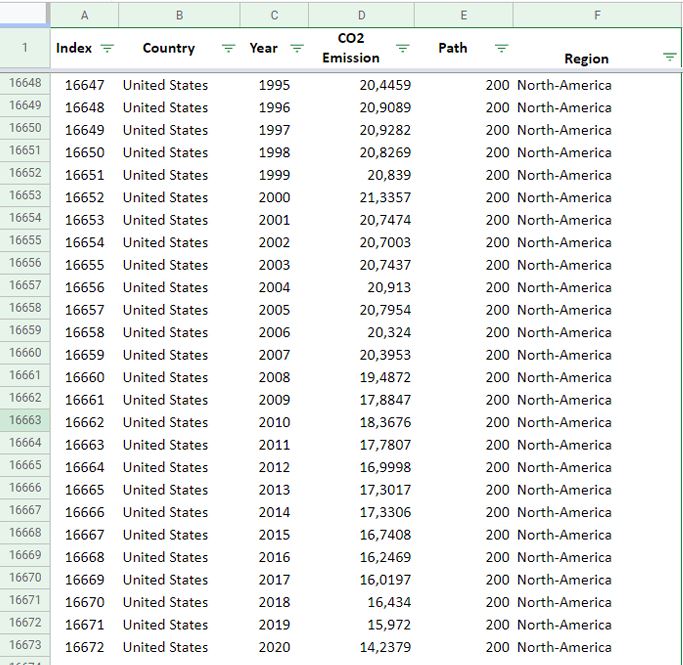The width and height of the screenshot is (683, 665).
Task: Select column A header
Action: 85,15
